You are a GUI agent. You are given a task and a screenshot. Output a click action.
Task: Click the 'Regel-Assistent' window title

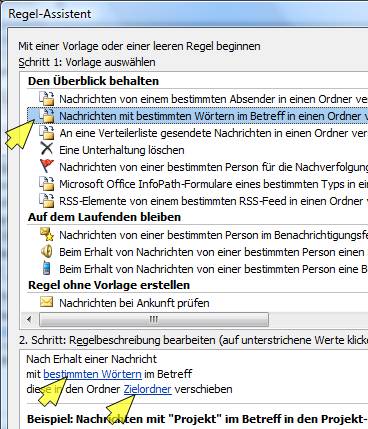(x=50, y=14)
